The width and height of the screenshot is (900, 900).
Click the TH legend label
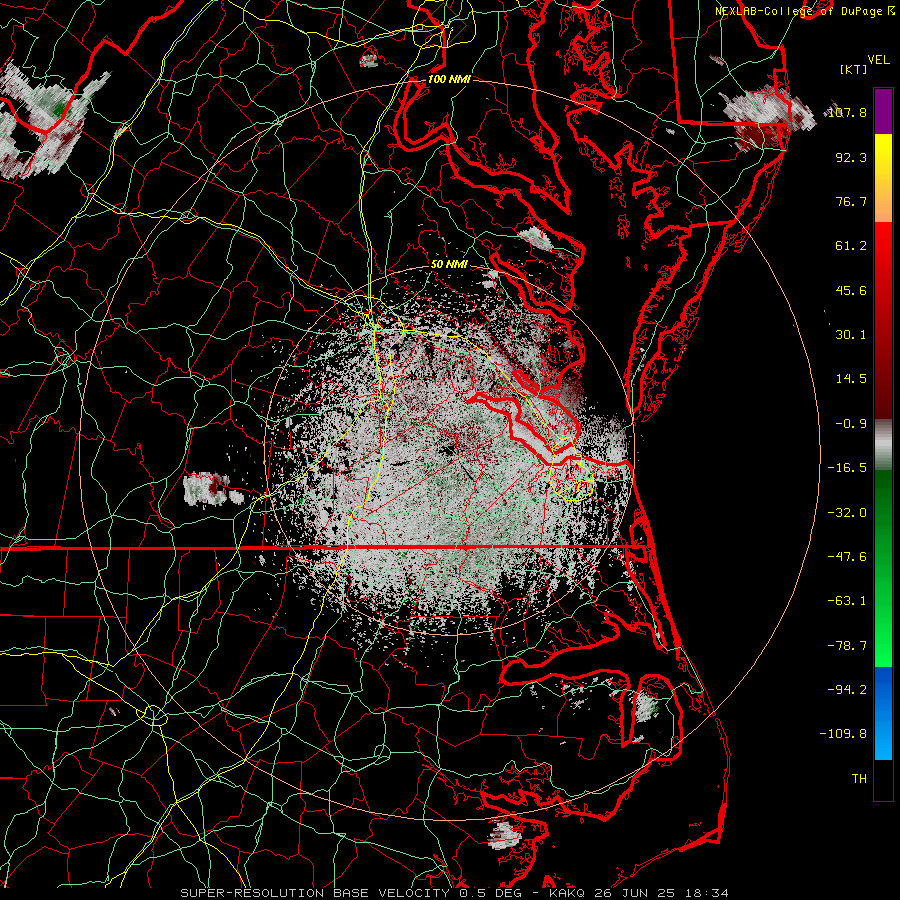tap(859, 779)
